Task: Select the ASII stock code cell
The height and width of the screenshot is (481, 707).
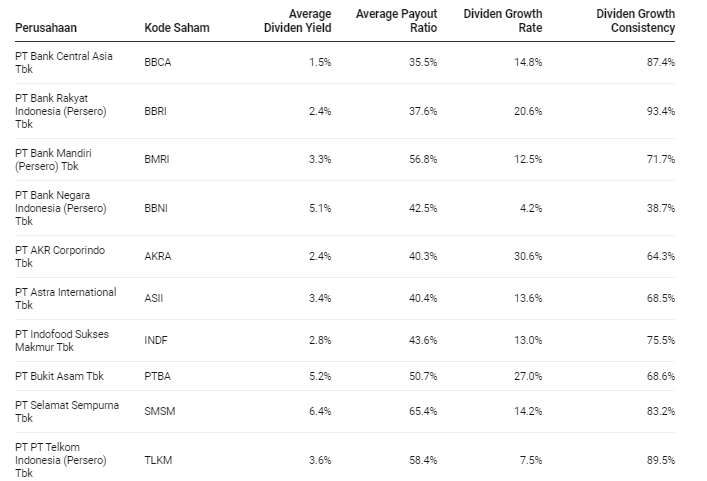Action: (x=153, y=298)
